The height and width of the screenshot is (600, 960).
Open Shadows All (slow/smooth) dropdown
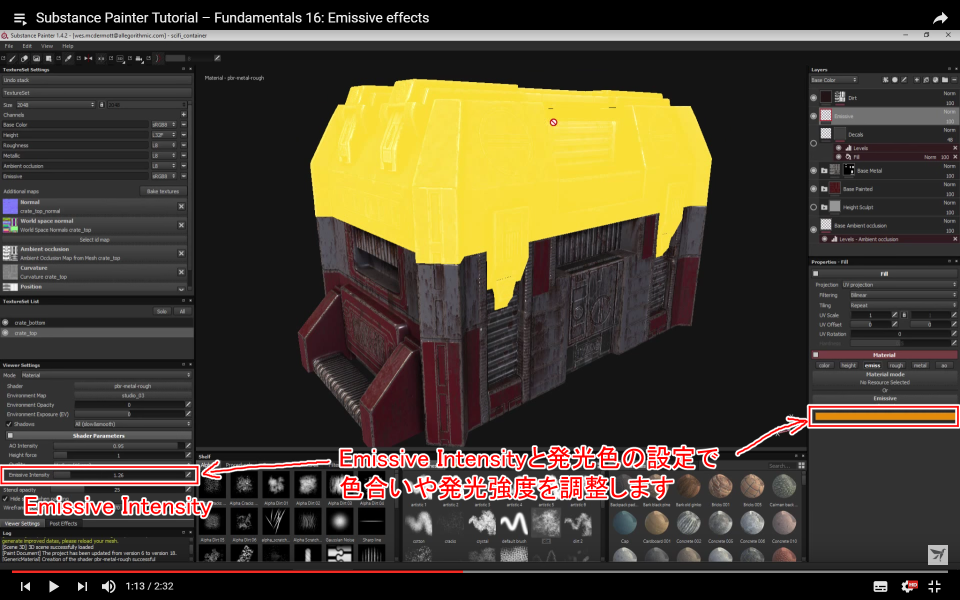[x=132, y=424]
